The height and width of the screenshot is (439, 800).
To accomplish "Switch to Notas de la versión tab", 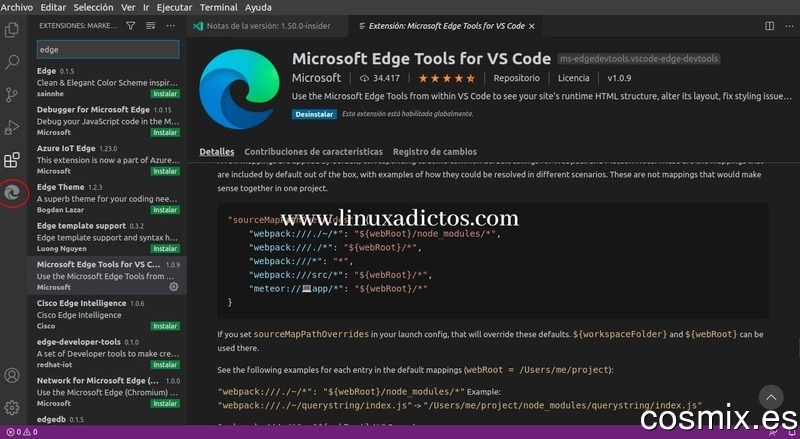I will [268, 26].
